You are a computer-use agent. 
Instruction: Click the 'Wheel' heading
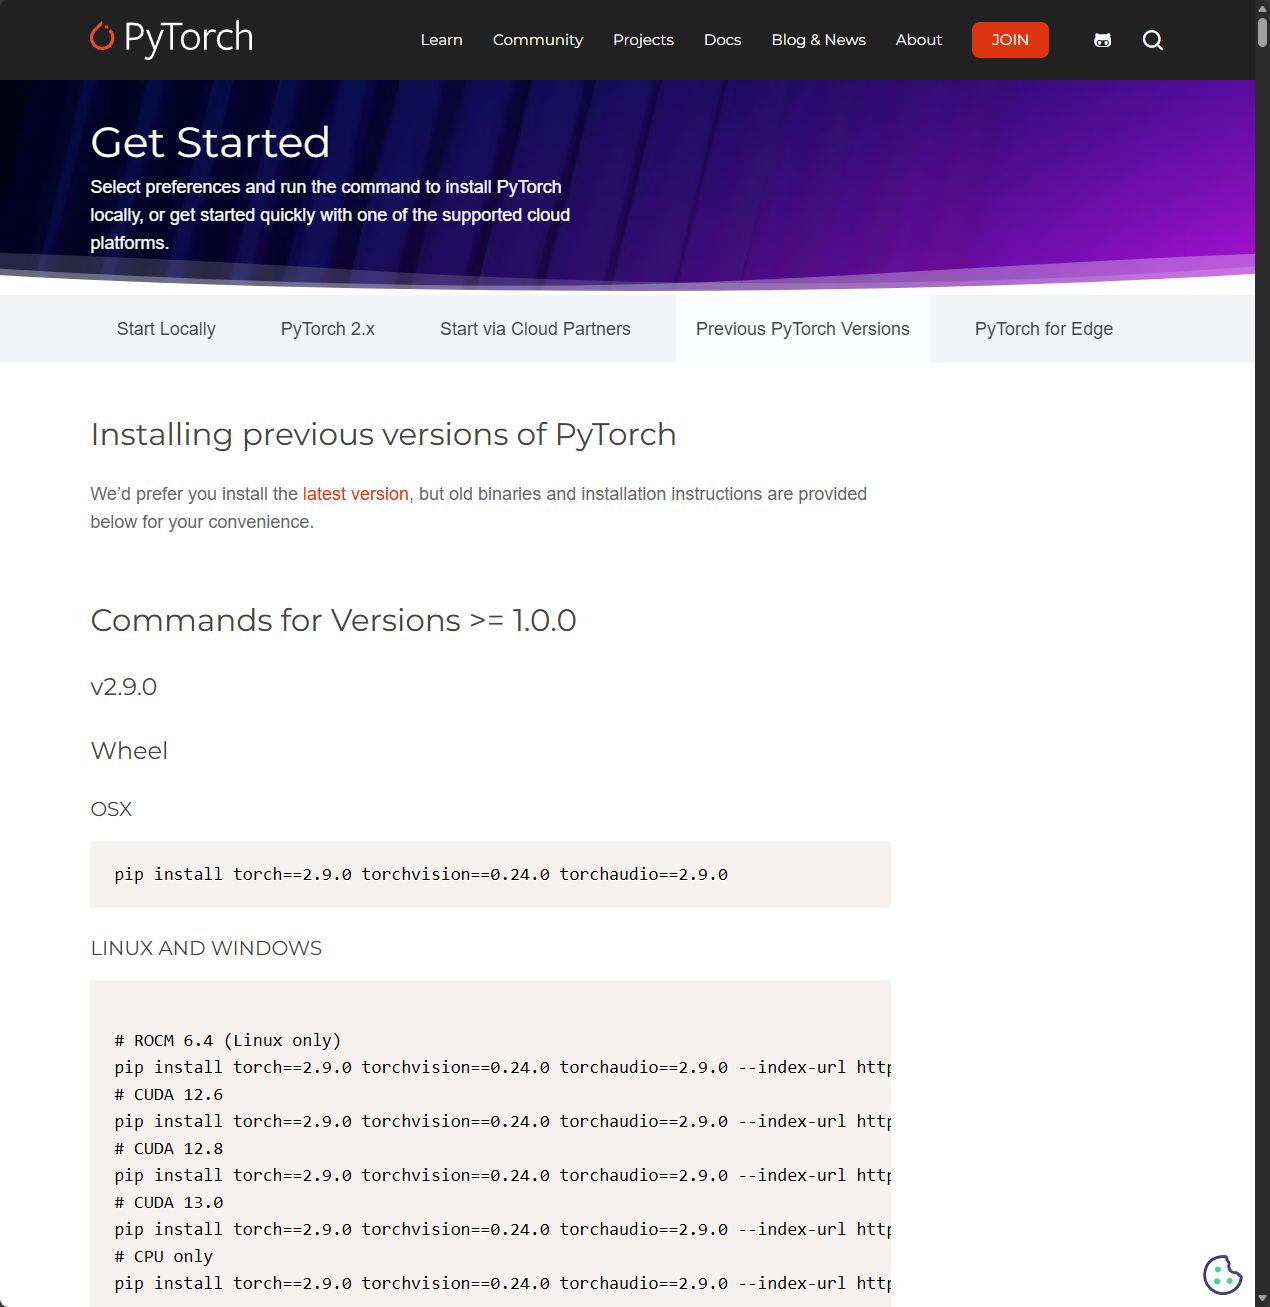click(129, 751)
